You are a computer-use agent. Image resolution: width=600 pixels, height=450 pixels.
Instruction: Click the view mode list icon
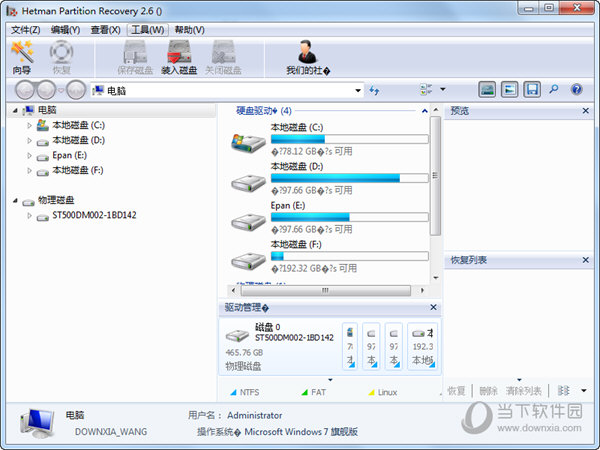pyautogui.click(x=426, y=90)
